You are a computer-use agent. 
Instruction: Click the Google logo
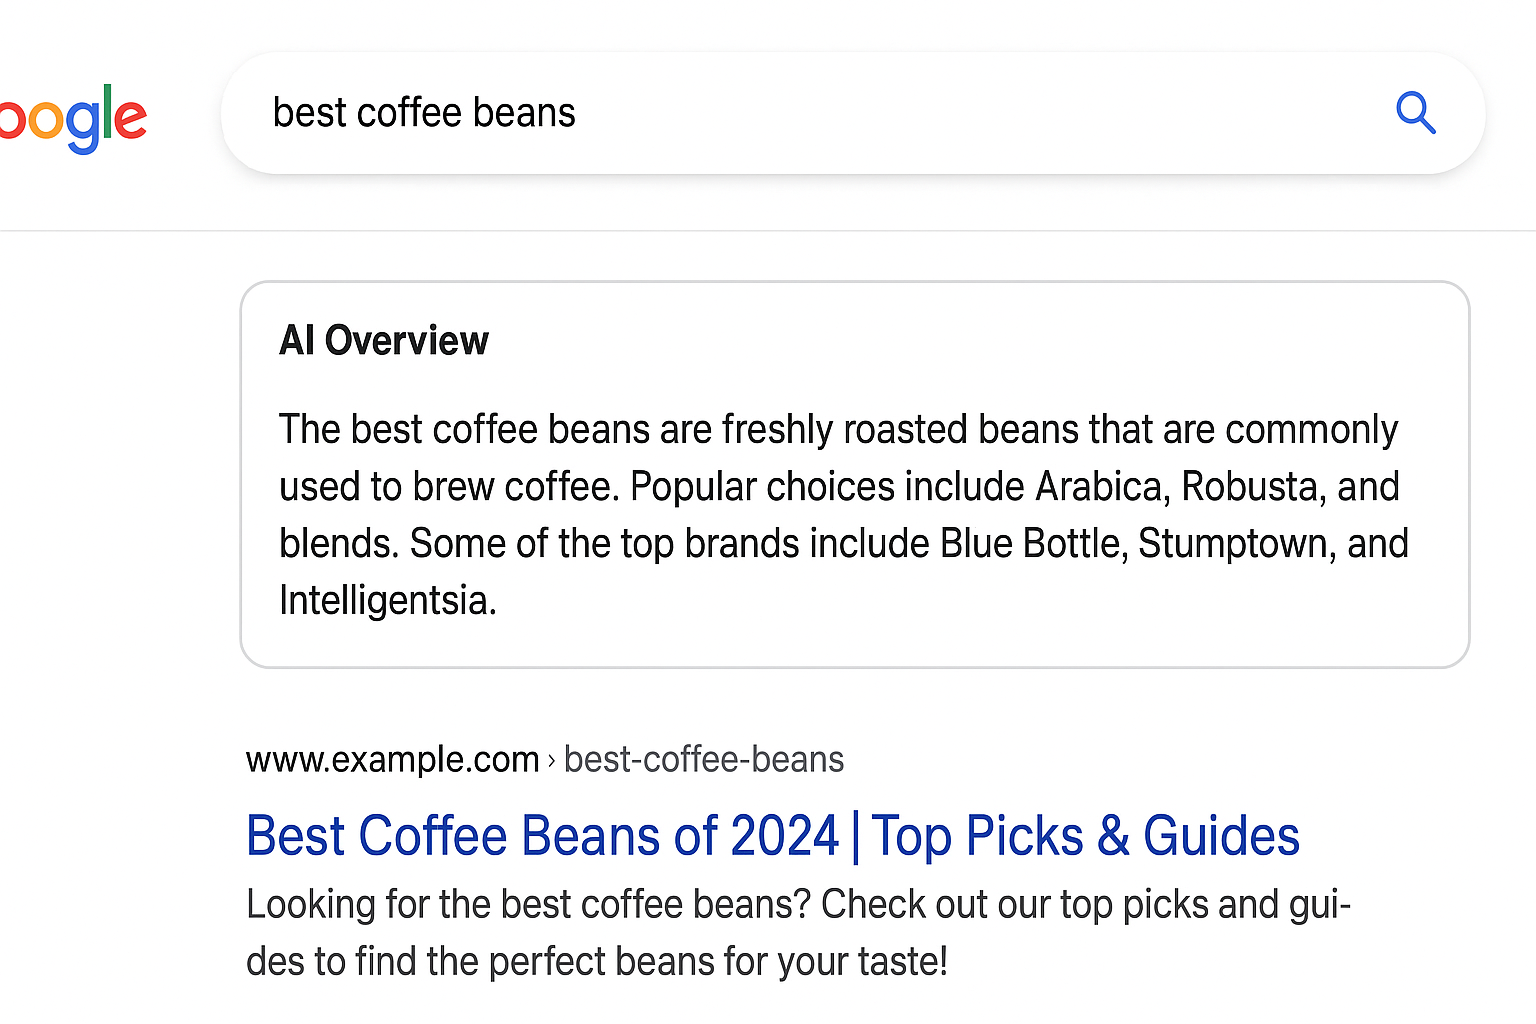[73, 118]
